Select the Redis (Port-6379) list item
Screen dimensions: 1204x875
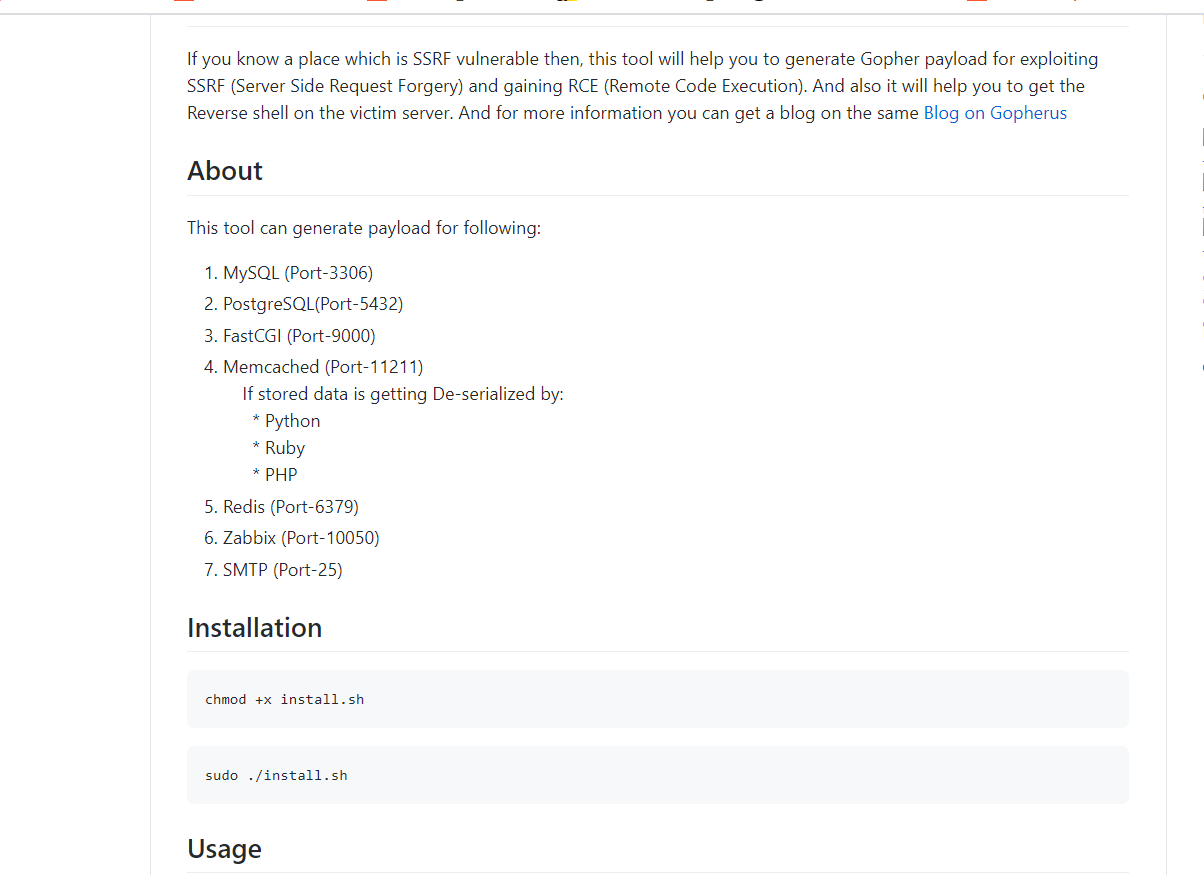coord(291,507)
